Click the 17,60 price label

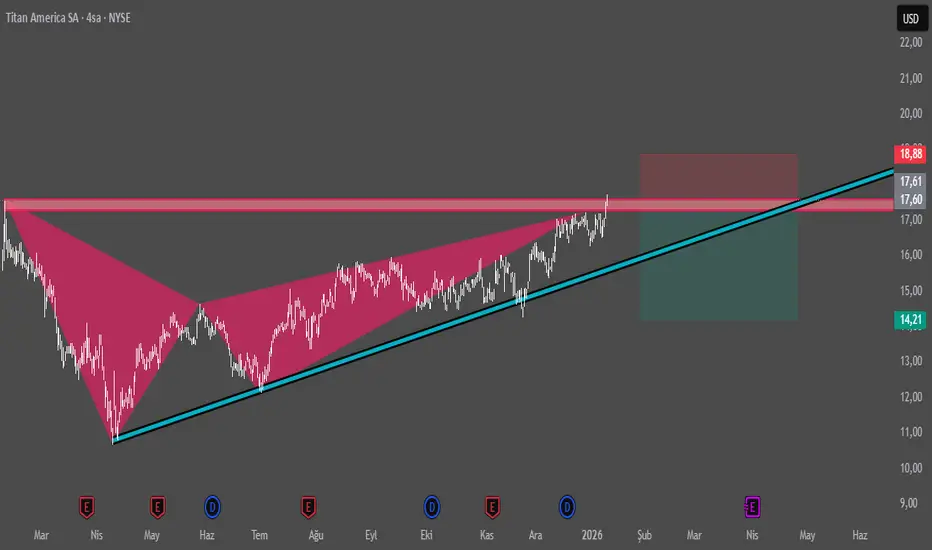coord(911,199)
